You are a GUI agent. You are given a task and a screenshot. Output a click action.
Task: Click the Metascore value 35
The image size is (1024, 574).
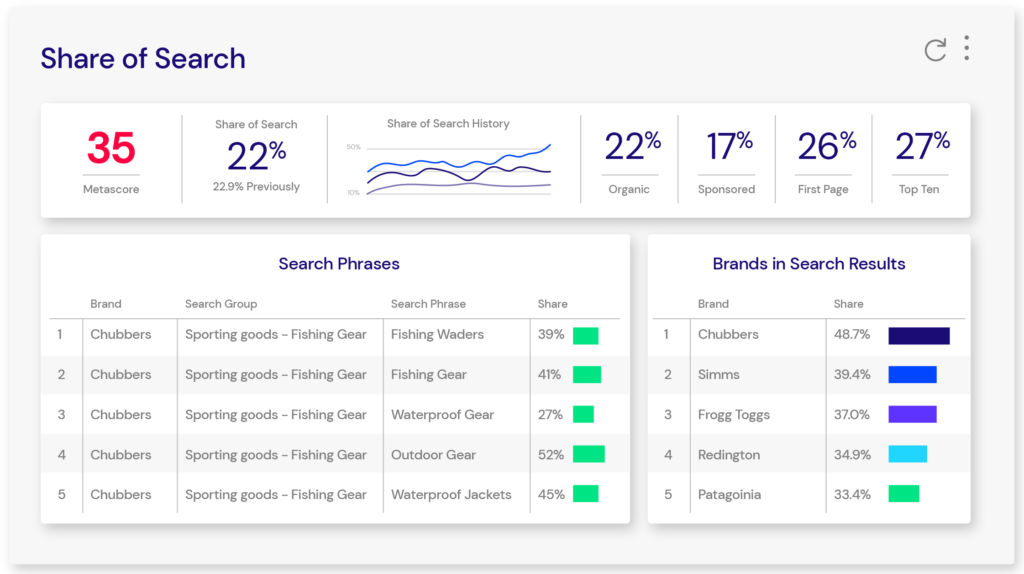click(x=111, y=148)
